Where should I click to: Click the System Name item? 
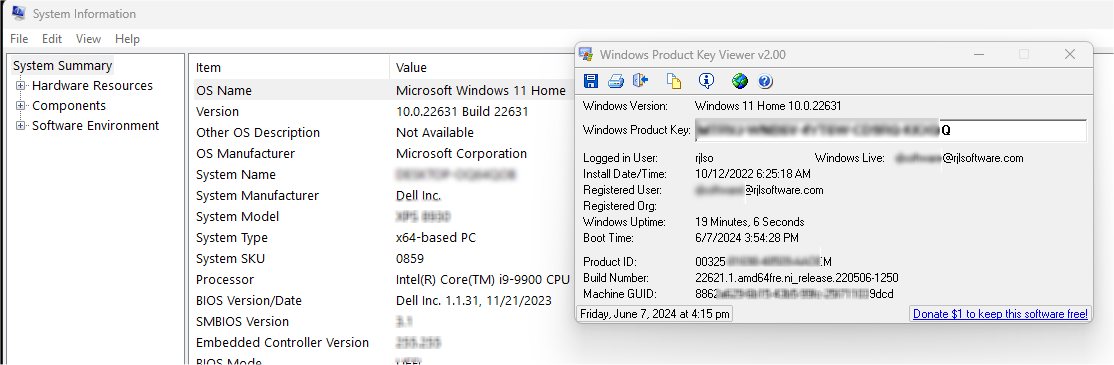pos(236,175)
